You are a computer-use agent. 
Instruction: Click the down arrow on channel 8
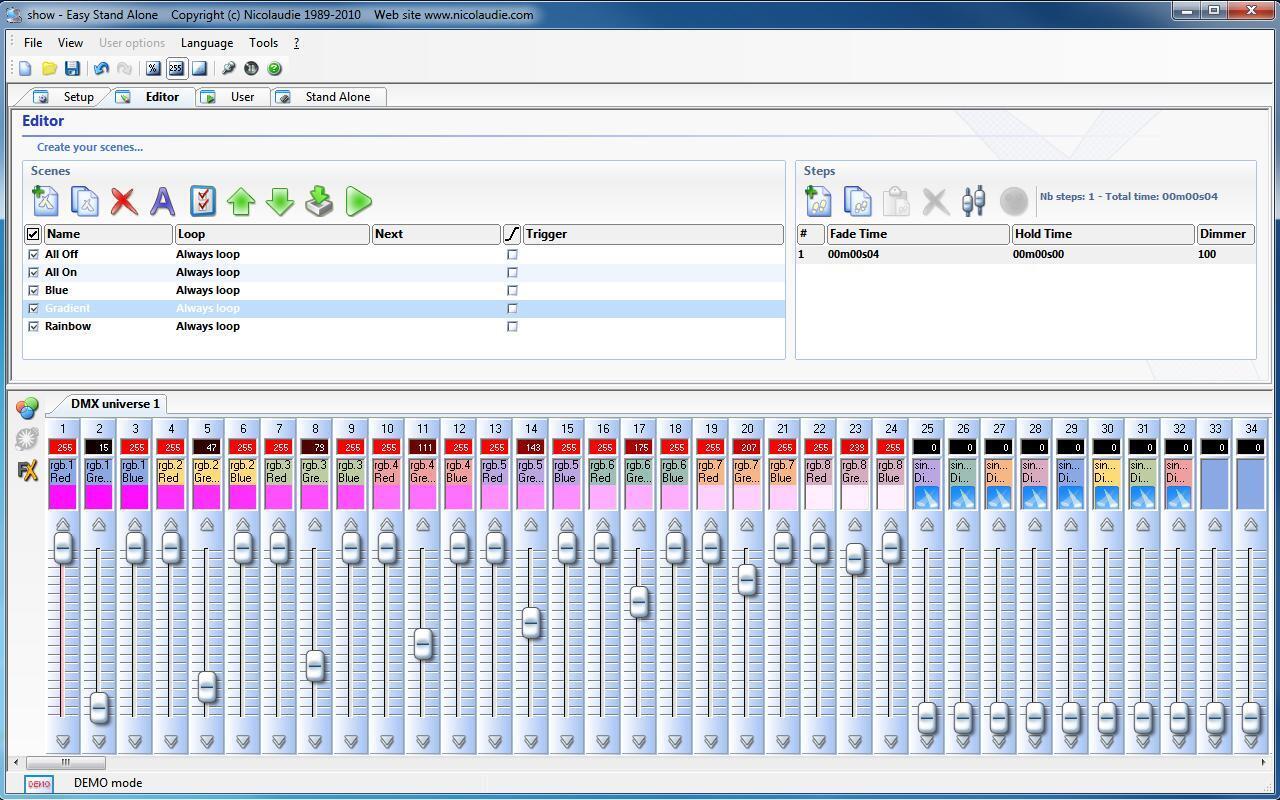tap(315, 741)
